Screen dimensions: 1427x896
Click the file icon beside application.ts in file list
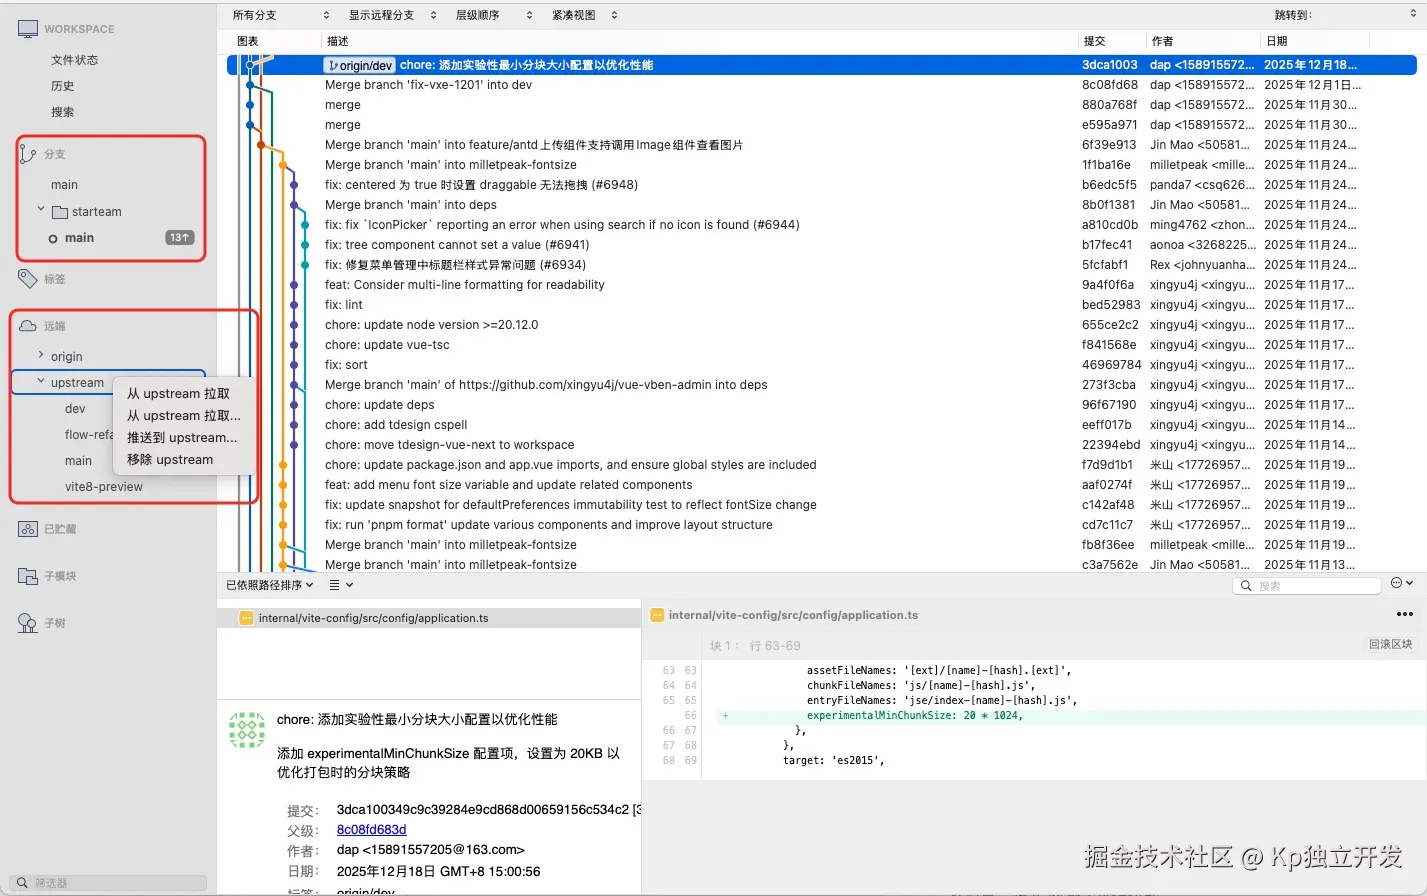click(246, 618)
